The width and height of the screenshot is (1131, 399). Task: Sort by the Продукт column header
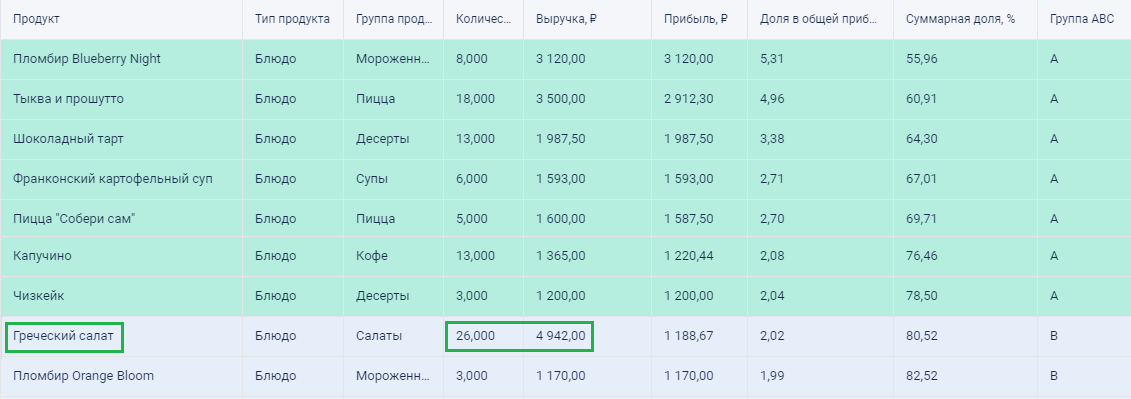(36, 19)
